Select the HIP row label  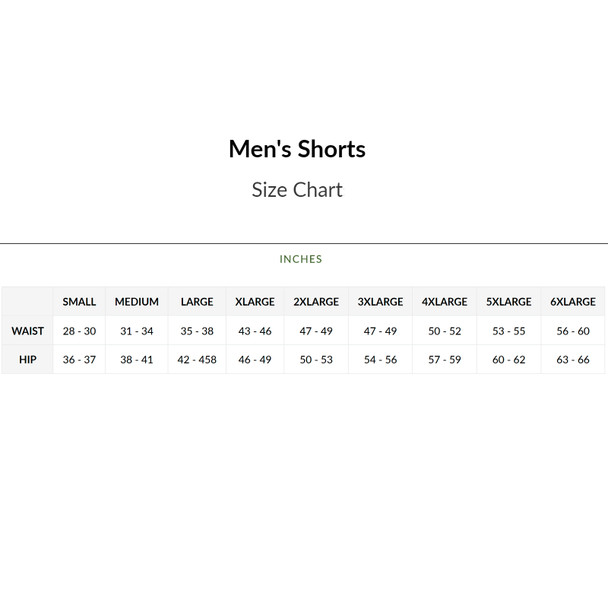coord(27,360)
